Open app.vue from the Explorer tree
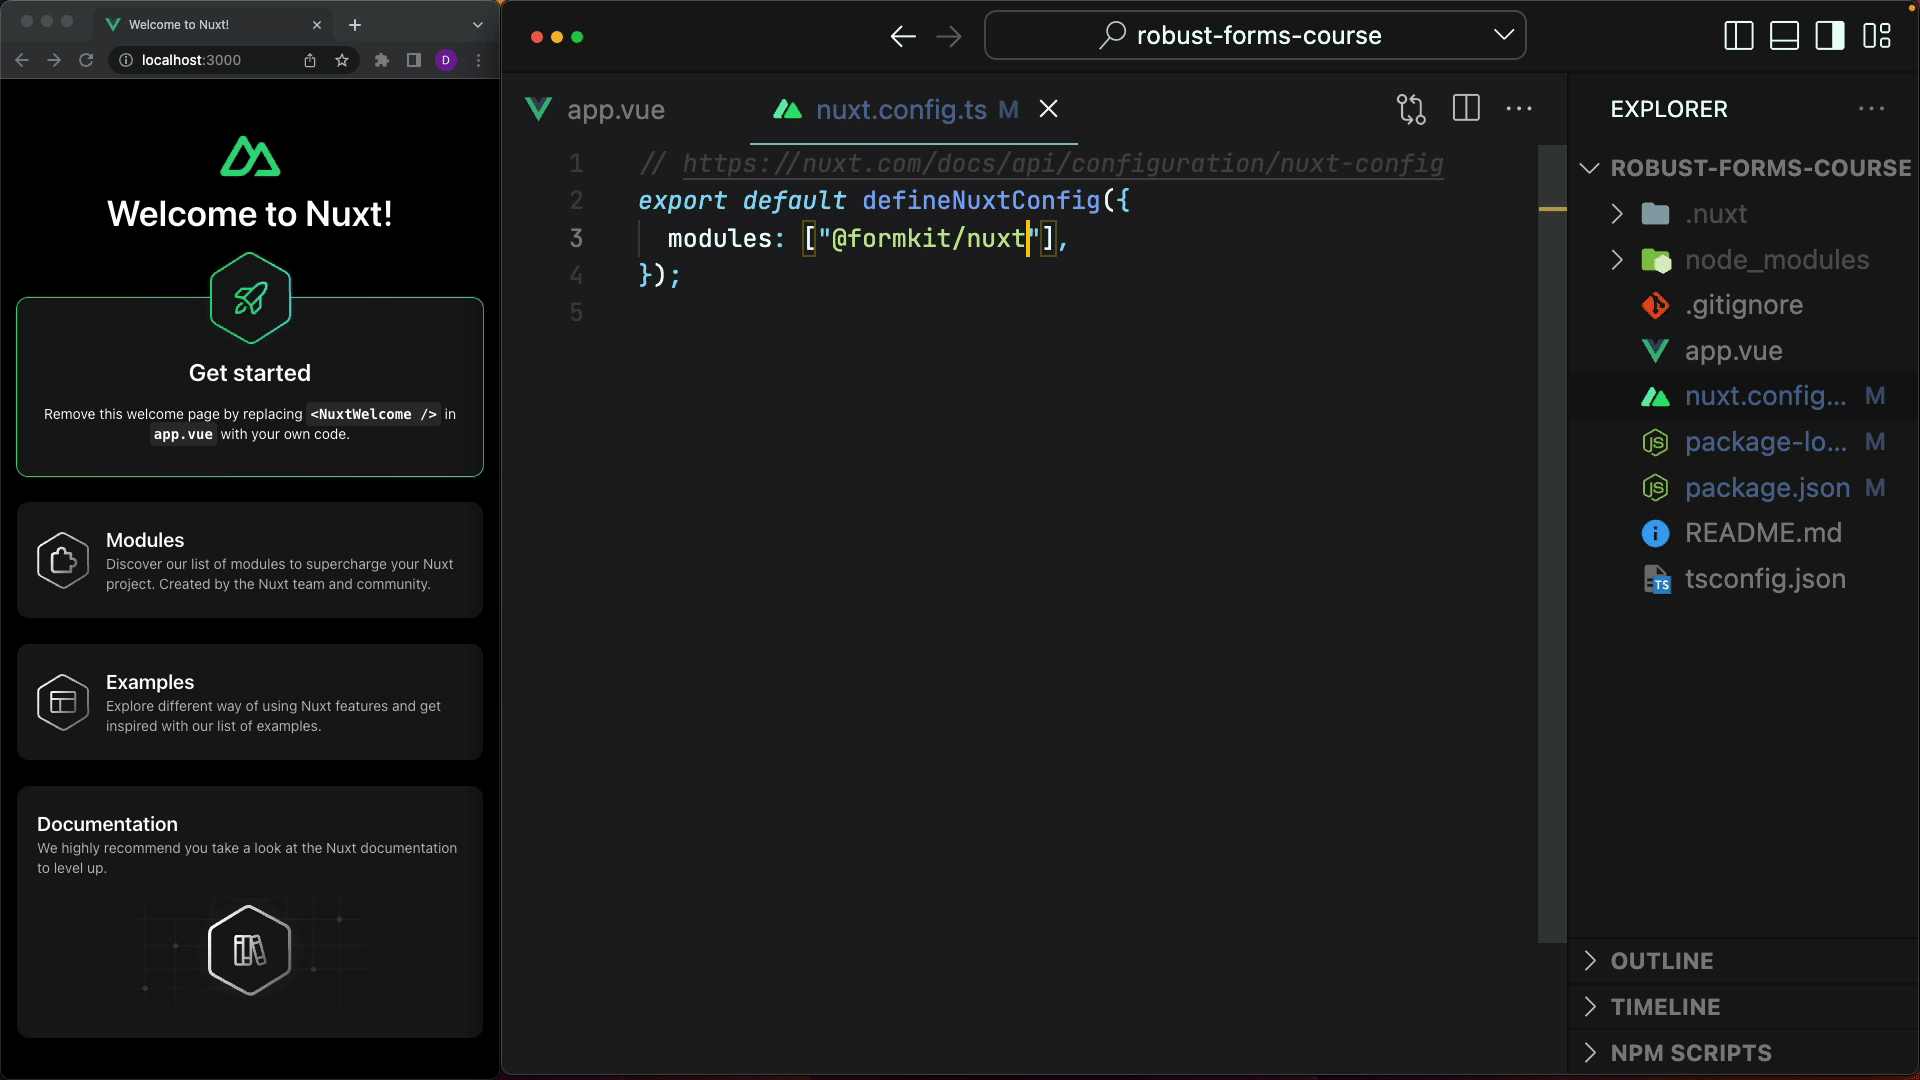1920x1080 pixels. pos(1744,351)
